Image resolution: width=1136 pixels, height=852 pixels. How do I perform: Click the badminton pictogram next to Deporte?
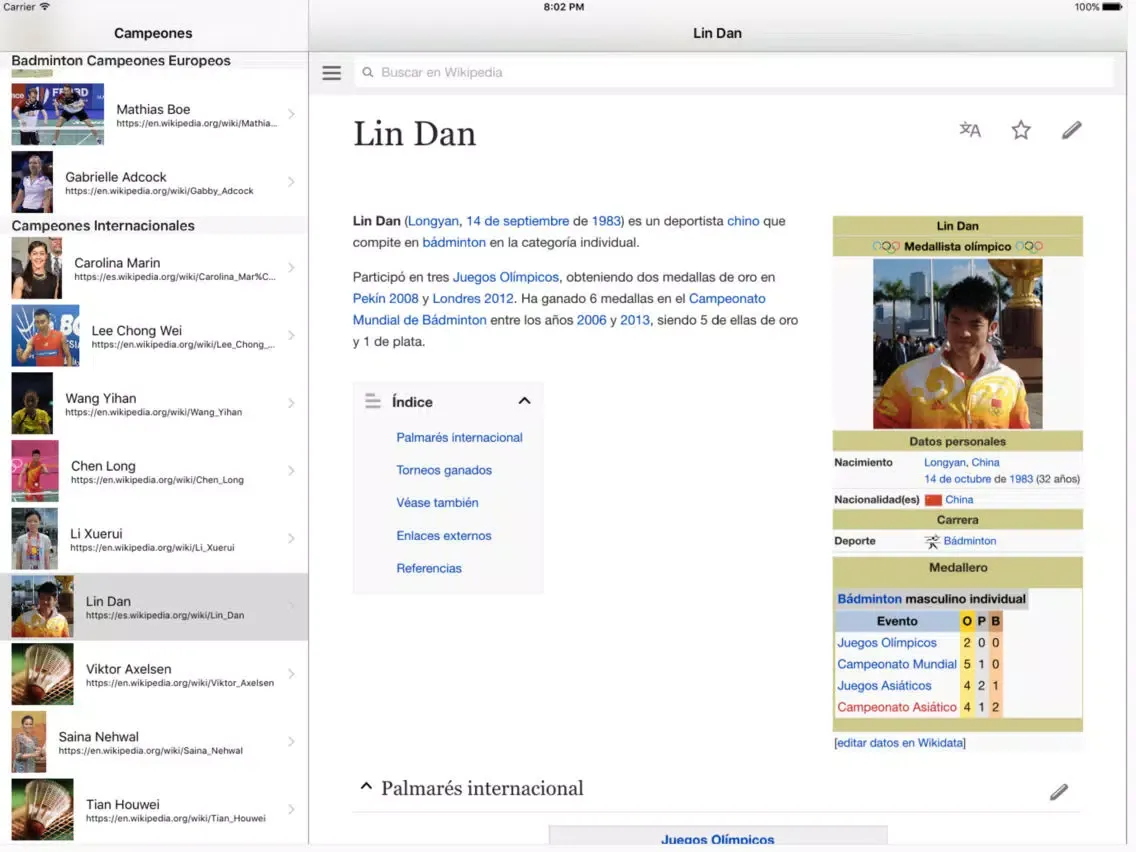[x=932, y=541]
